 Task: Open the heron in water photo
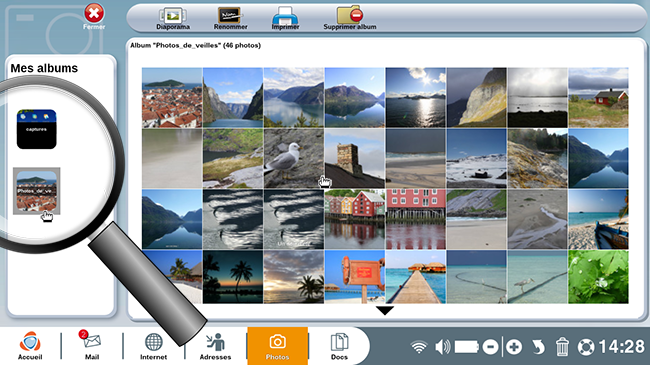(x=537, y=277)
